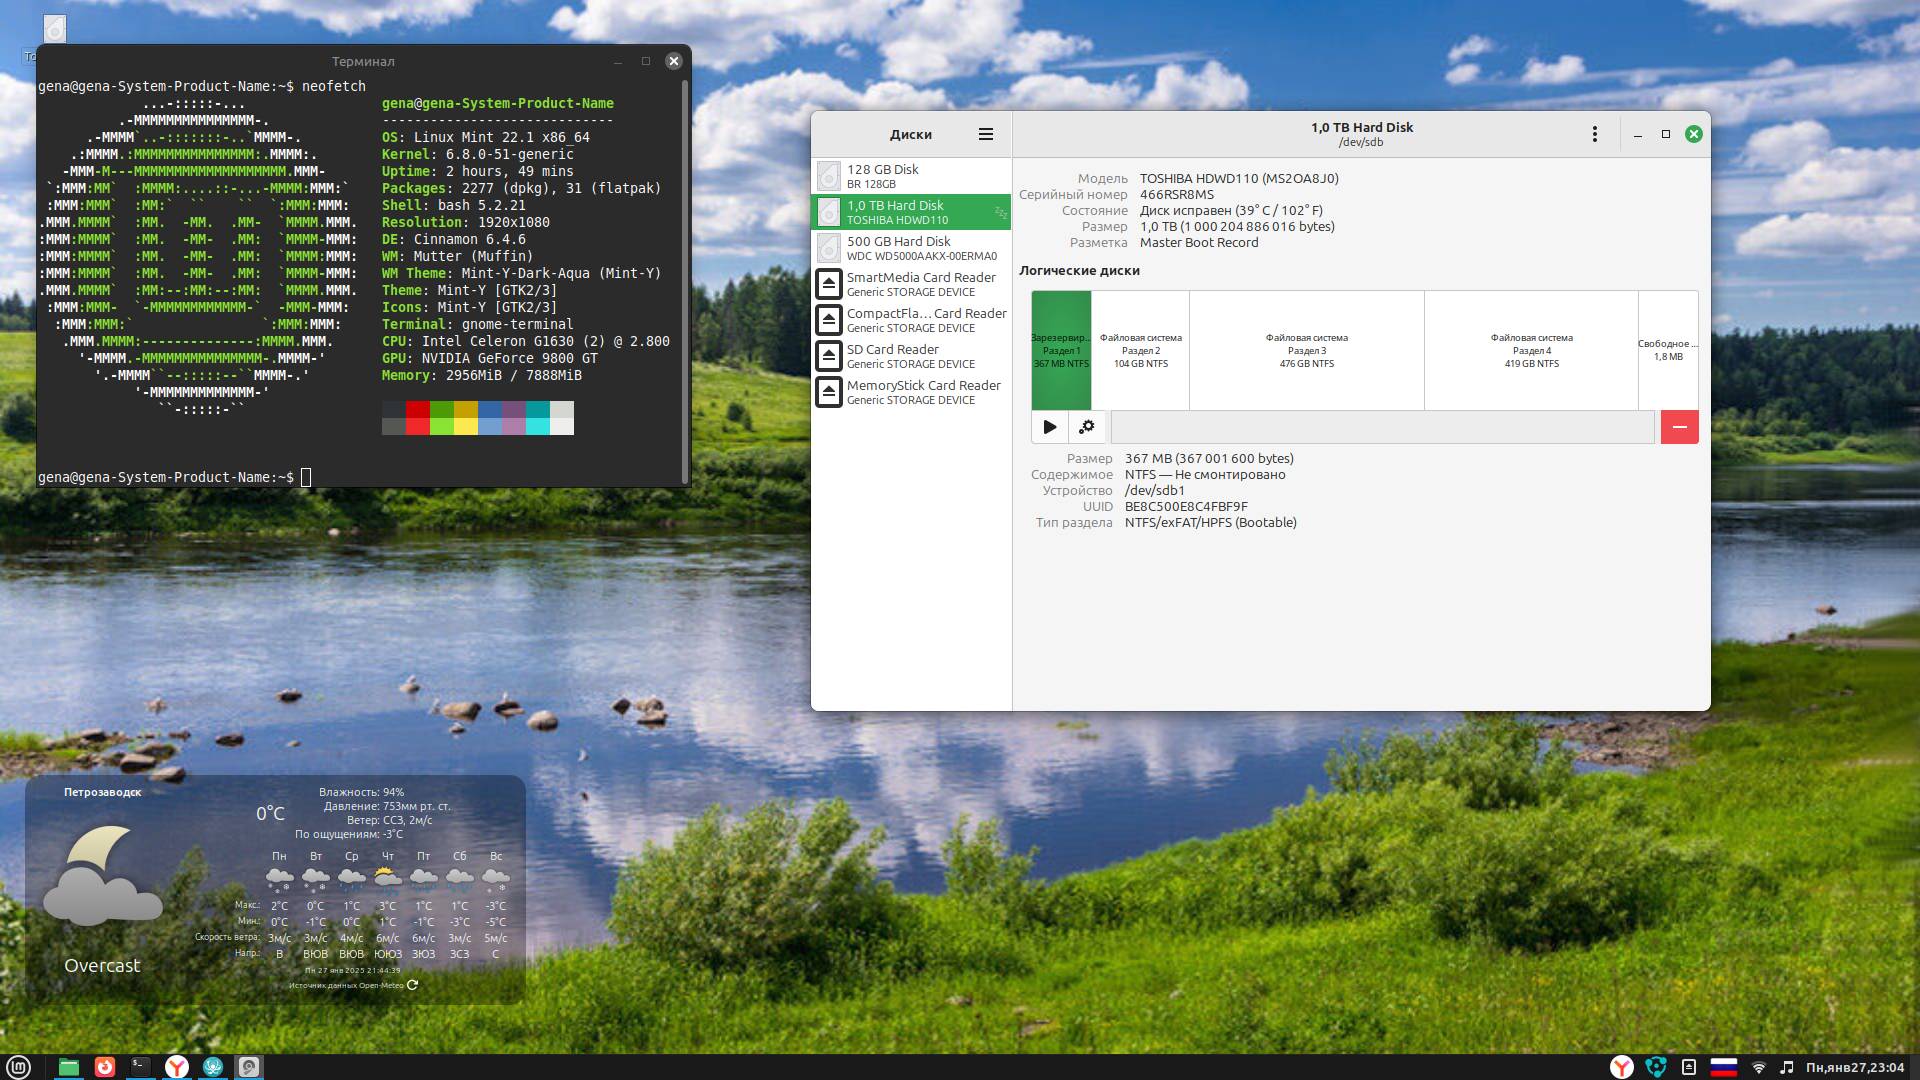This screenshot has height=1080, width=1920.
Task: Click the clock showing Пн,янв27,23:04
Action: tap(1855, 1066)
